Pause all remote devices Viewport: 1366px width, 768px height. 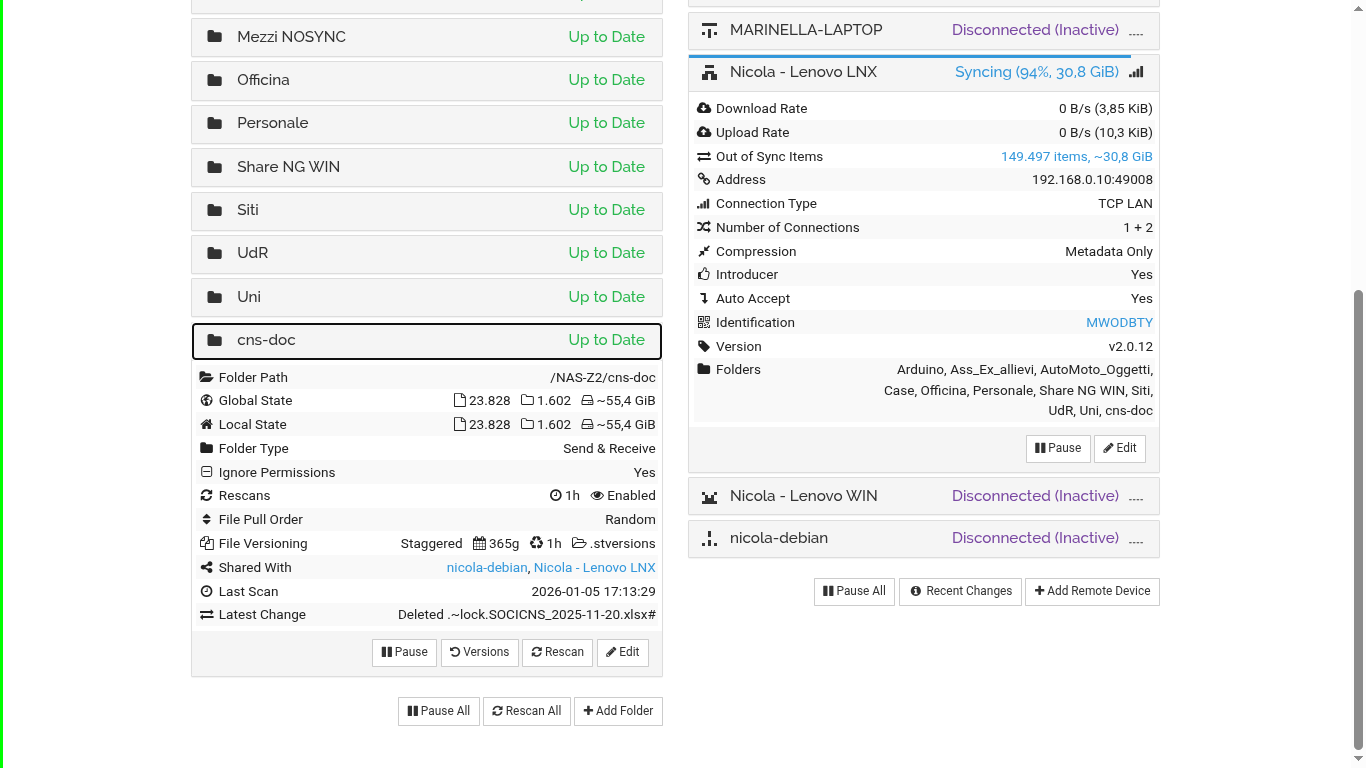[854, 591]
